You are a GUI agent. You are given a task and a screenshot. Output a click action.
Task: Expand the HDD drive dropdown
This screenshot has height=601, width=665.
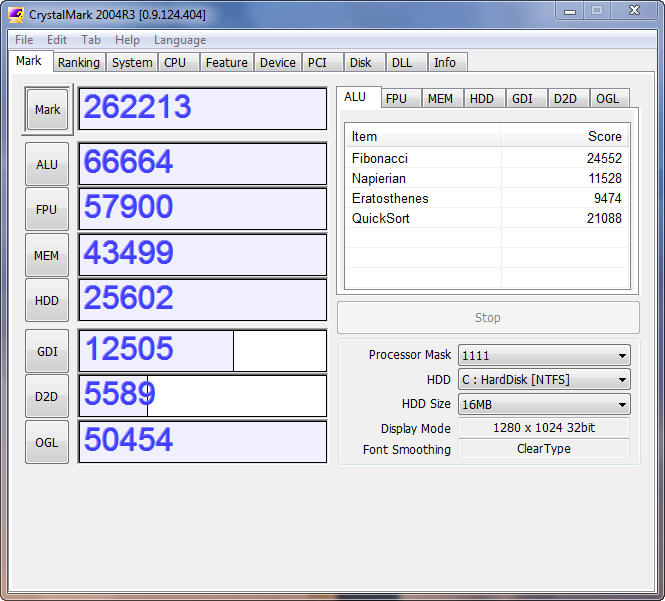click(544, 380)
